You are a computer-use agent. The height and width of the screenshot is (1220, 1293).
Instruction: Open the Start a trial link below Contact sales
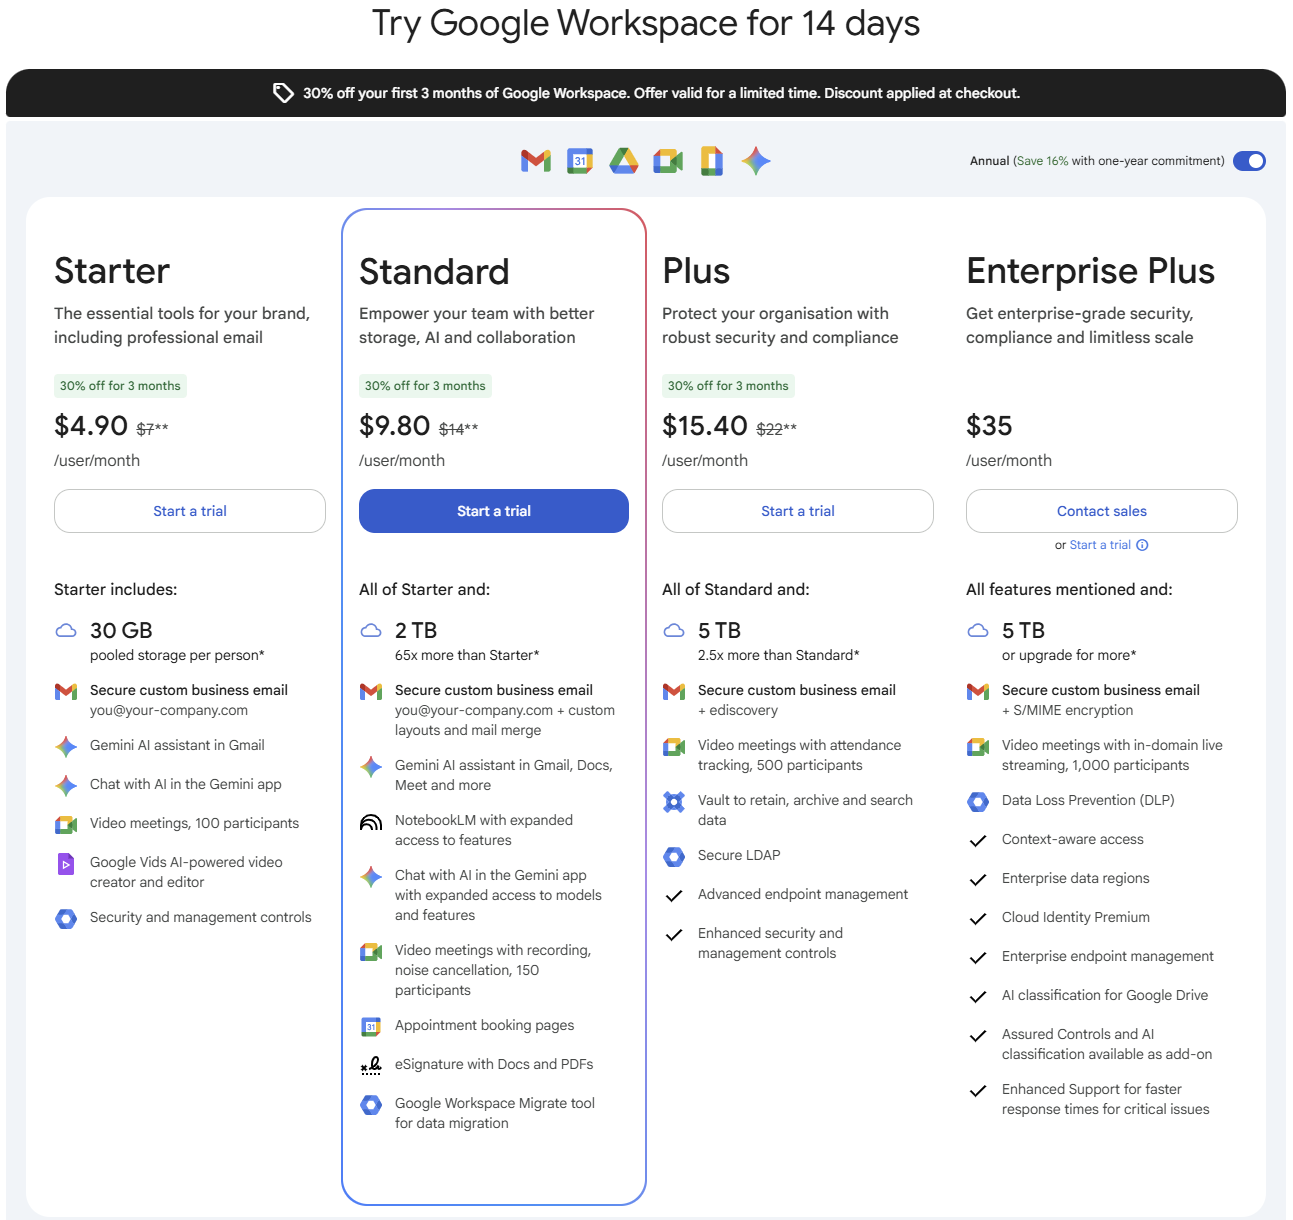pyautogui.click(x=1100, y=545)
